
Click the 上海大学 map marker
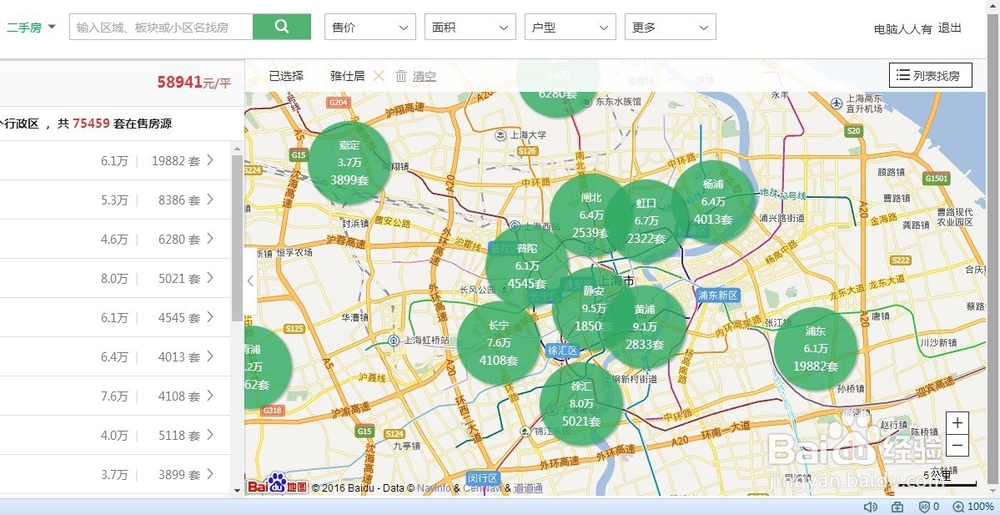[501, 134]
